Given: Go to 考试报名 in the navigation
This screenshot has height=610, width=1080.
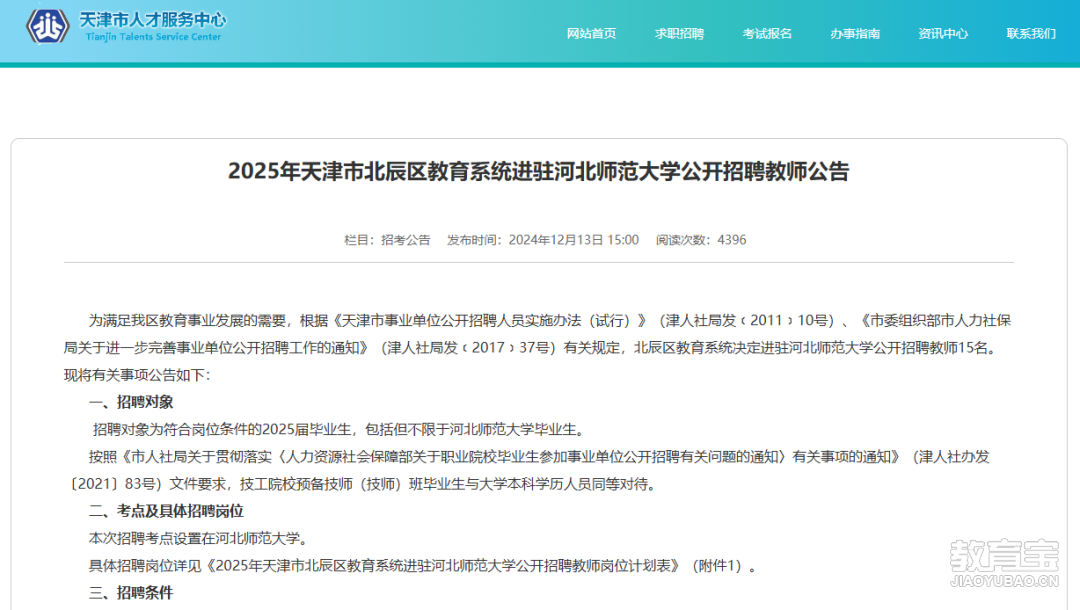Looking at the screenshot, I should coord(767,34).
